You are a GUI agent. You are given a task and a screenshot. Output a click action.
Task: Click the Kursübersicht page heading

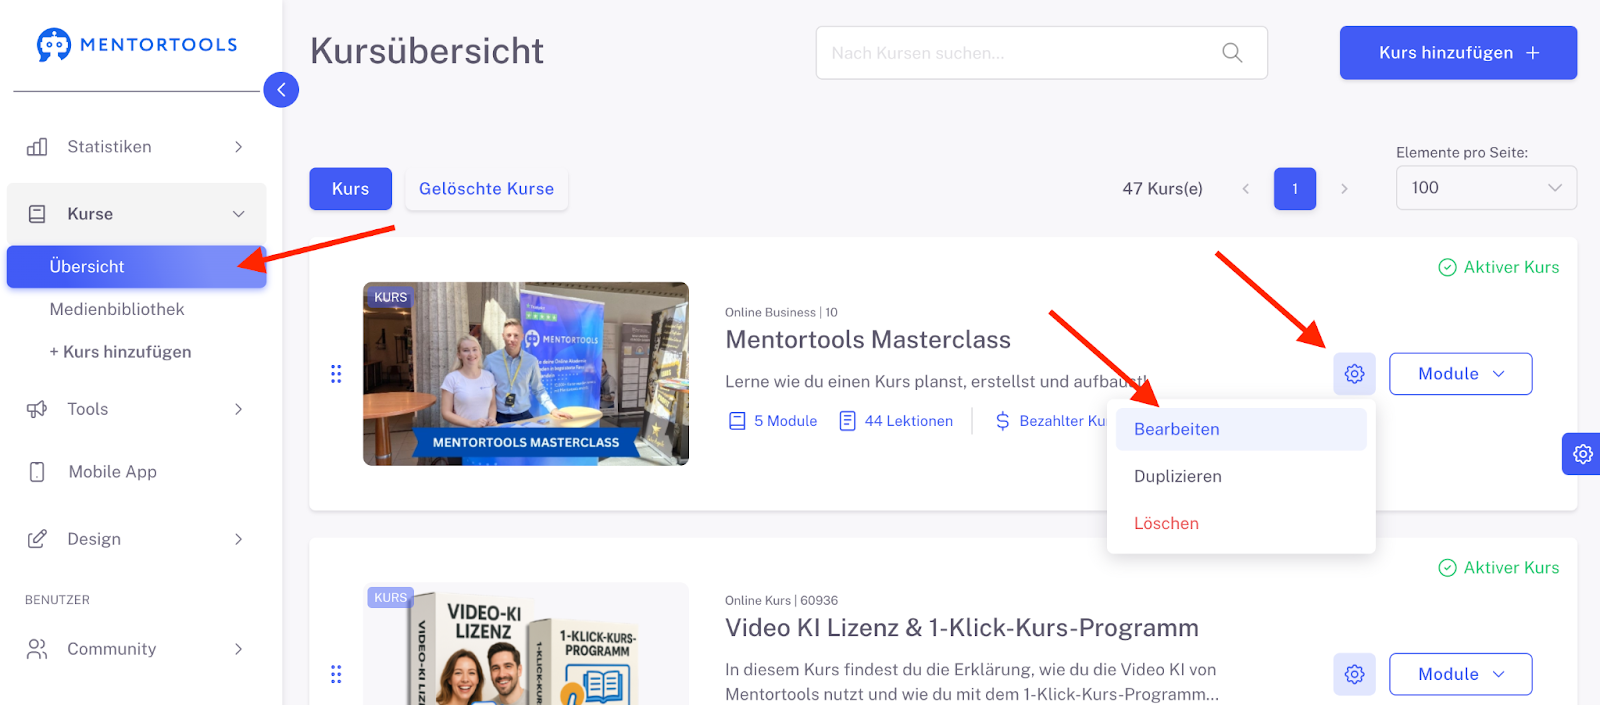427,51
